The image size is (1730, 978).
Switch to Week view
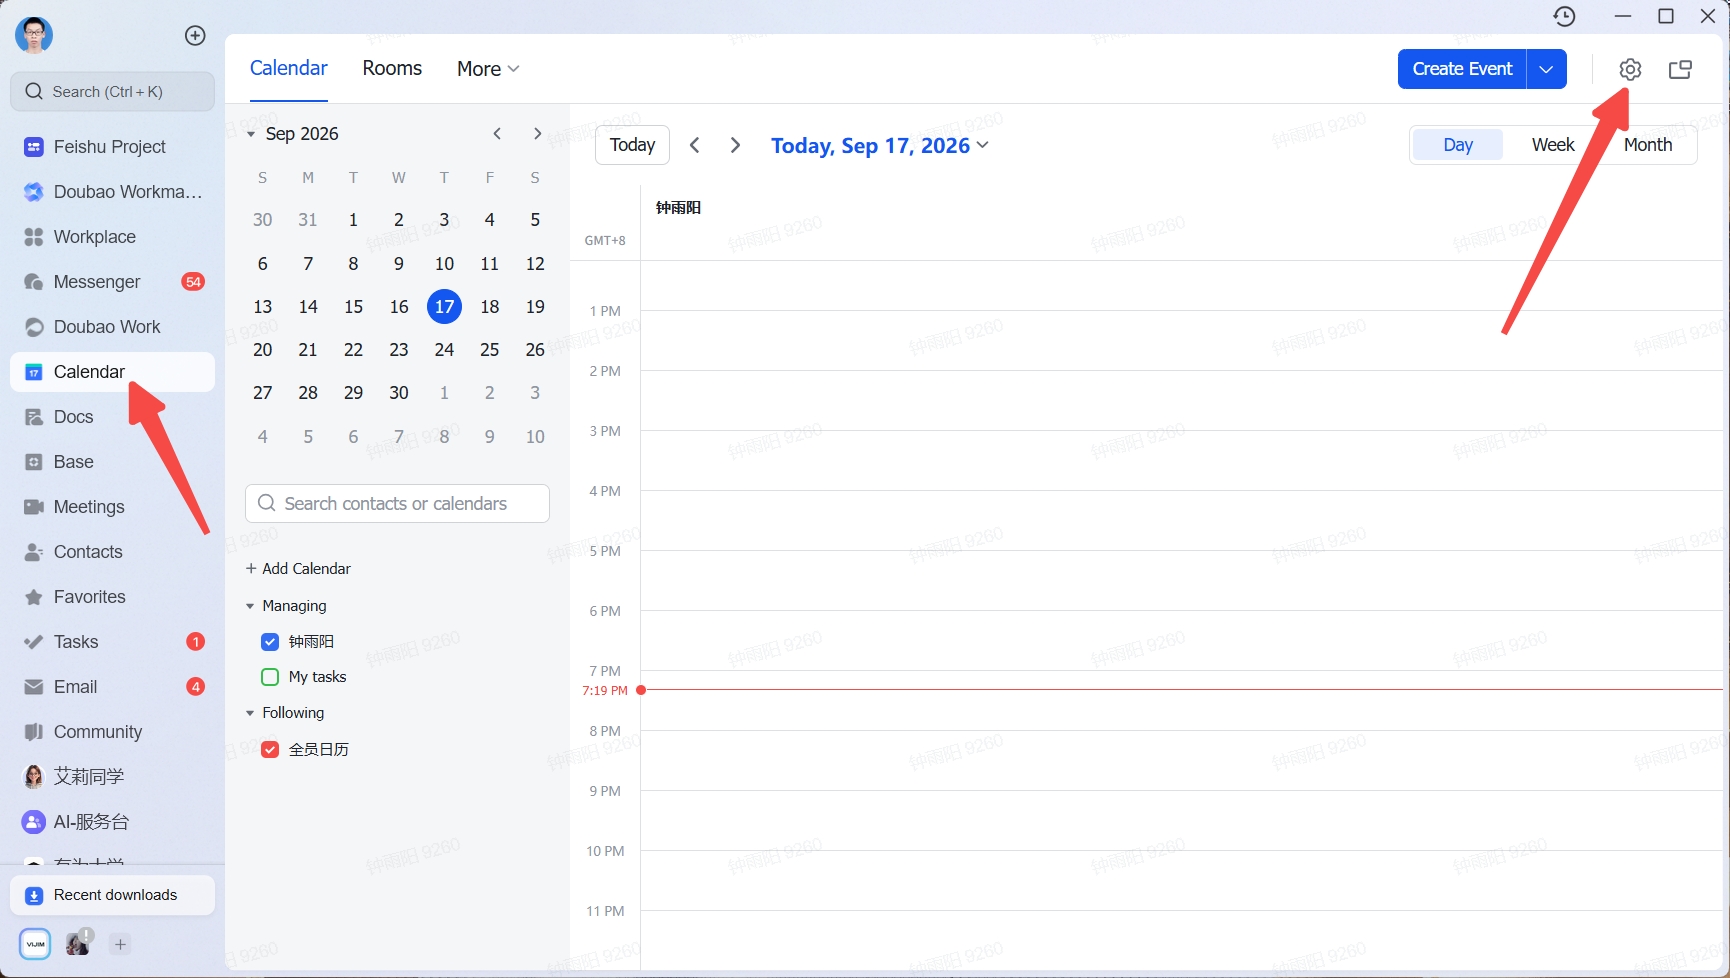pos(1553,145)
